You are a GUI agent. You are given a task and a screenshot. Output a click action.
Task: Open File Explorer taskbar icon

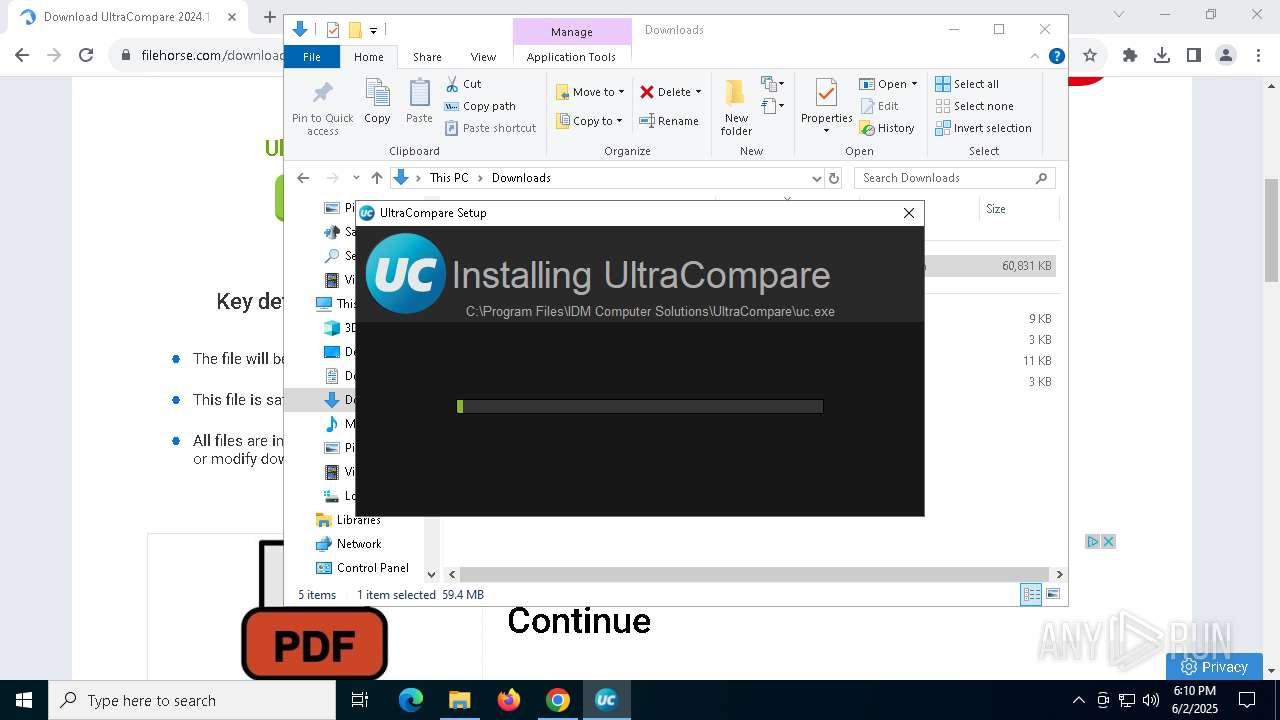460,700
